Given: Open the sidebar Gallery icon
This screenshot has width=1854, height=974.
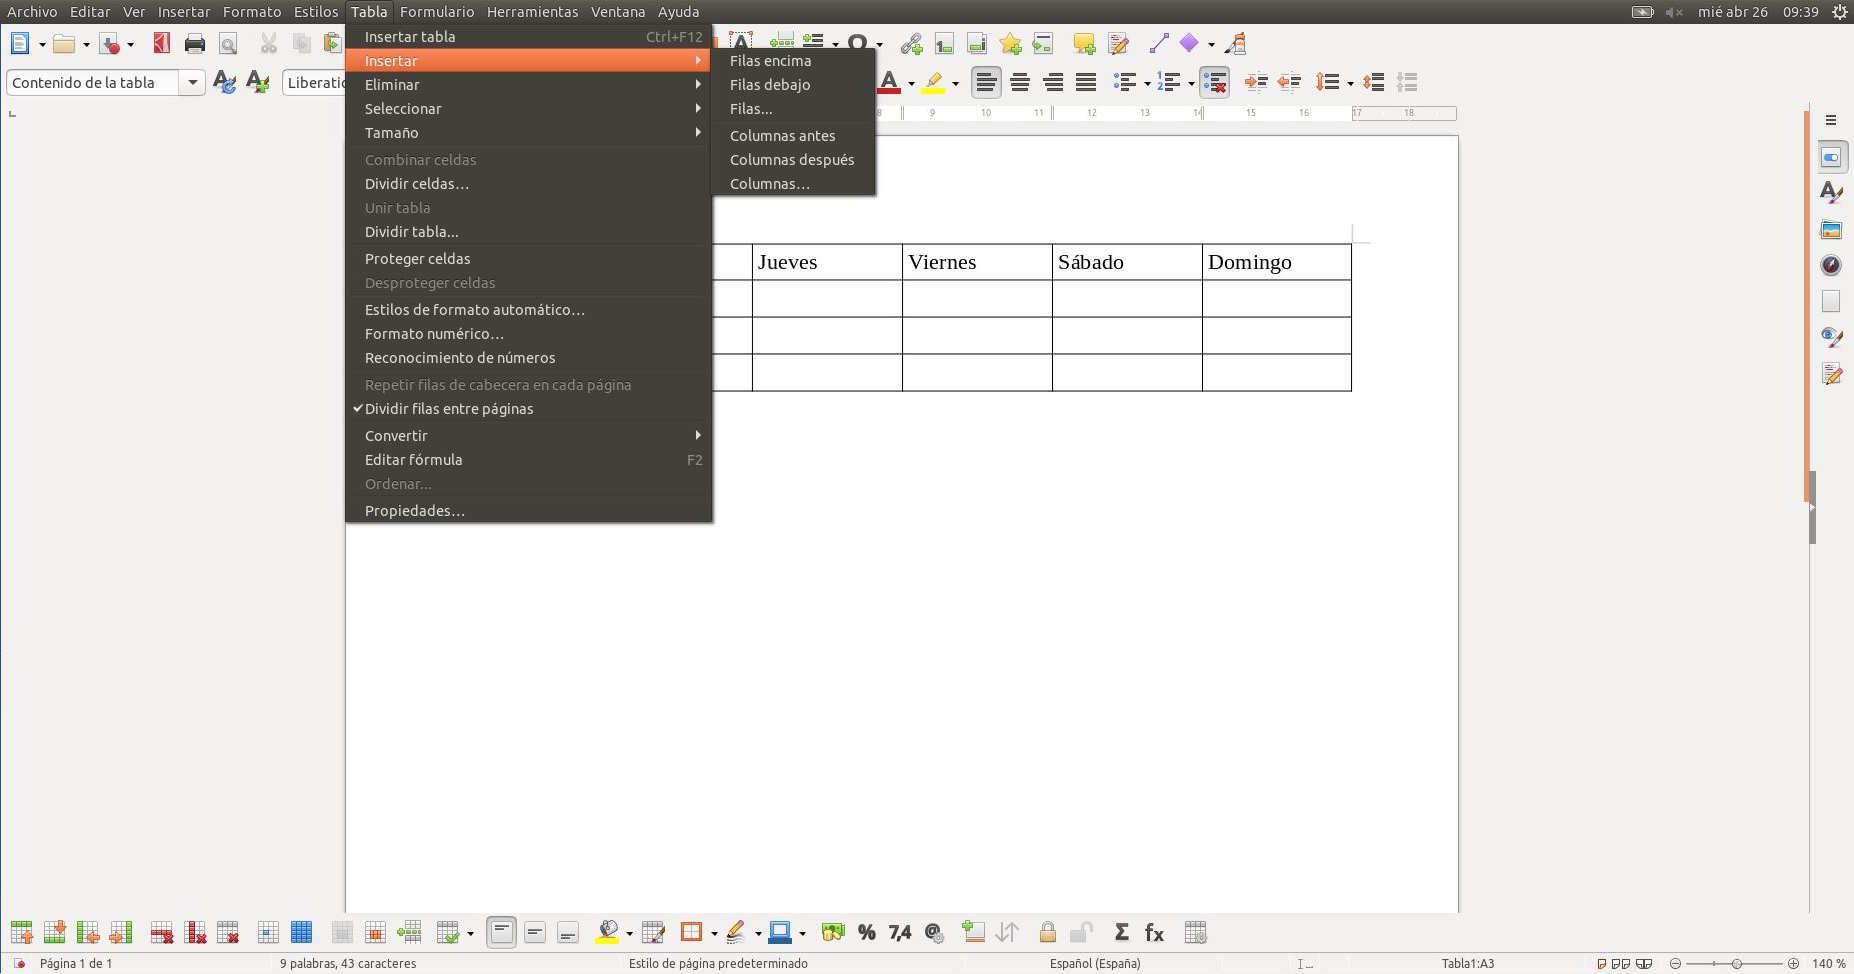Looking at the screenshot, I should pyautogui.click(x=1831, y=229).
